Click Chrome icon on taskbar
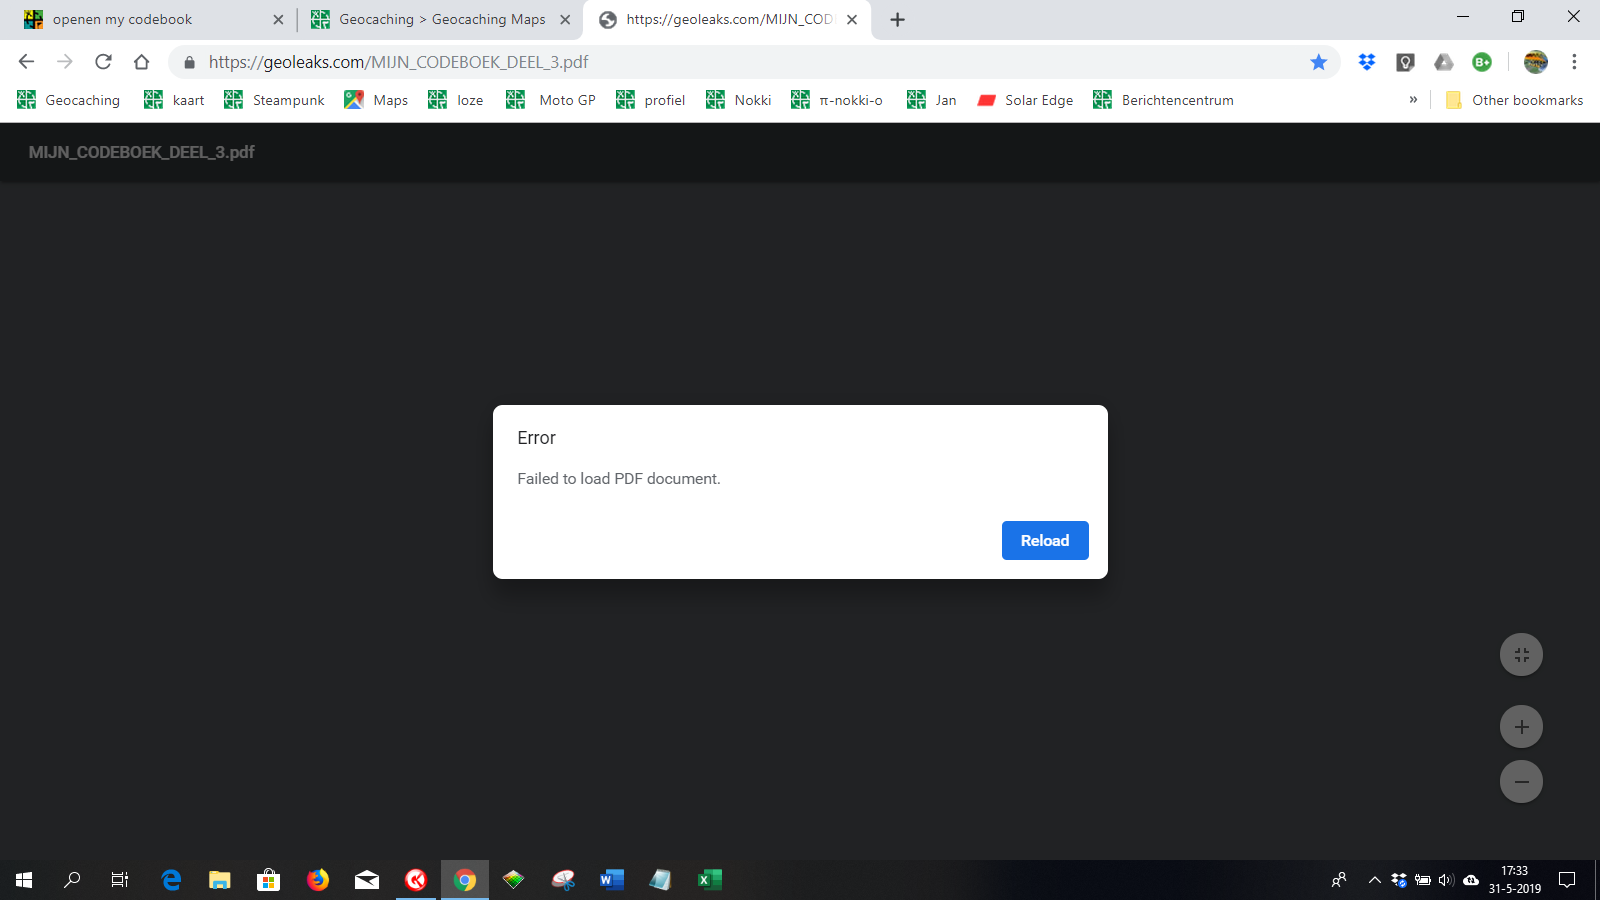 click(x=465, y=880)
